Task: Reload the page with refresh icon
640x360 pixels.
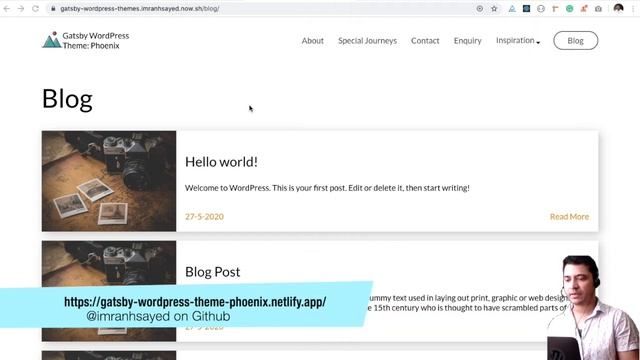Action: (36, 9)
